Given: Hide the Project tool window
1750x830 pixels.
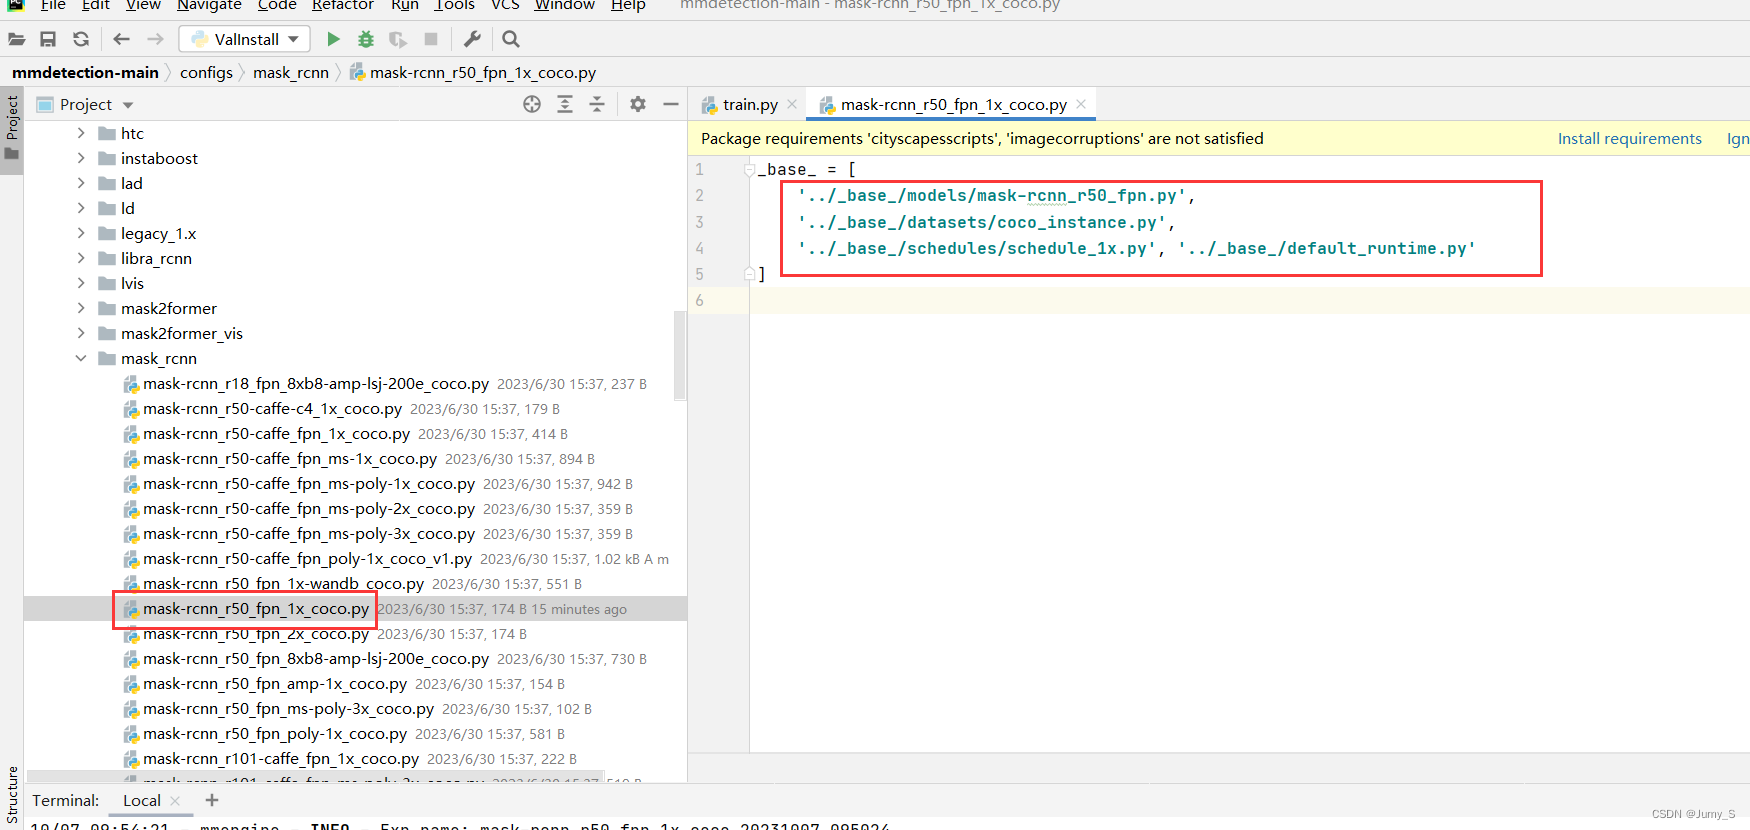Looking at the screenshot, I should click(671, 104).
